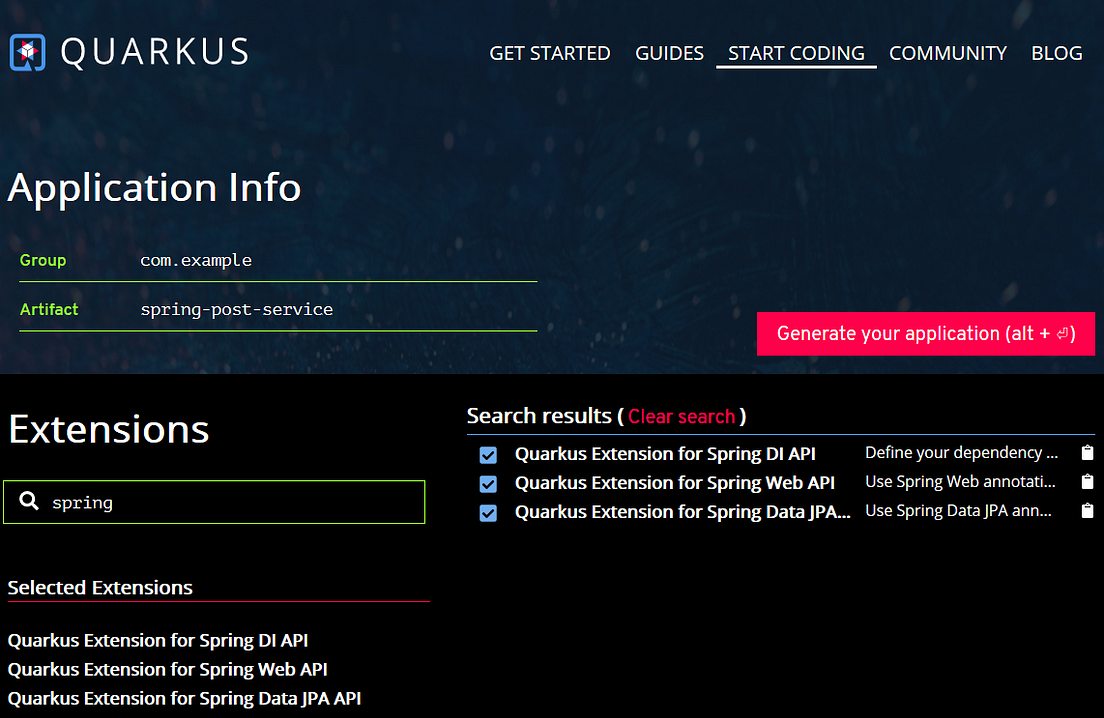Image resolution: width=1104 pixels, height=718 pixels.
Task: Select Spring Data JPA API in Selected Extensions
Action: [184, 698]
